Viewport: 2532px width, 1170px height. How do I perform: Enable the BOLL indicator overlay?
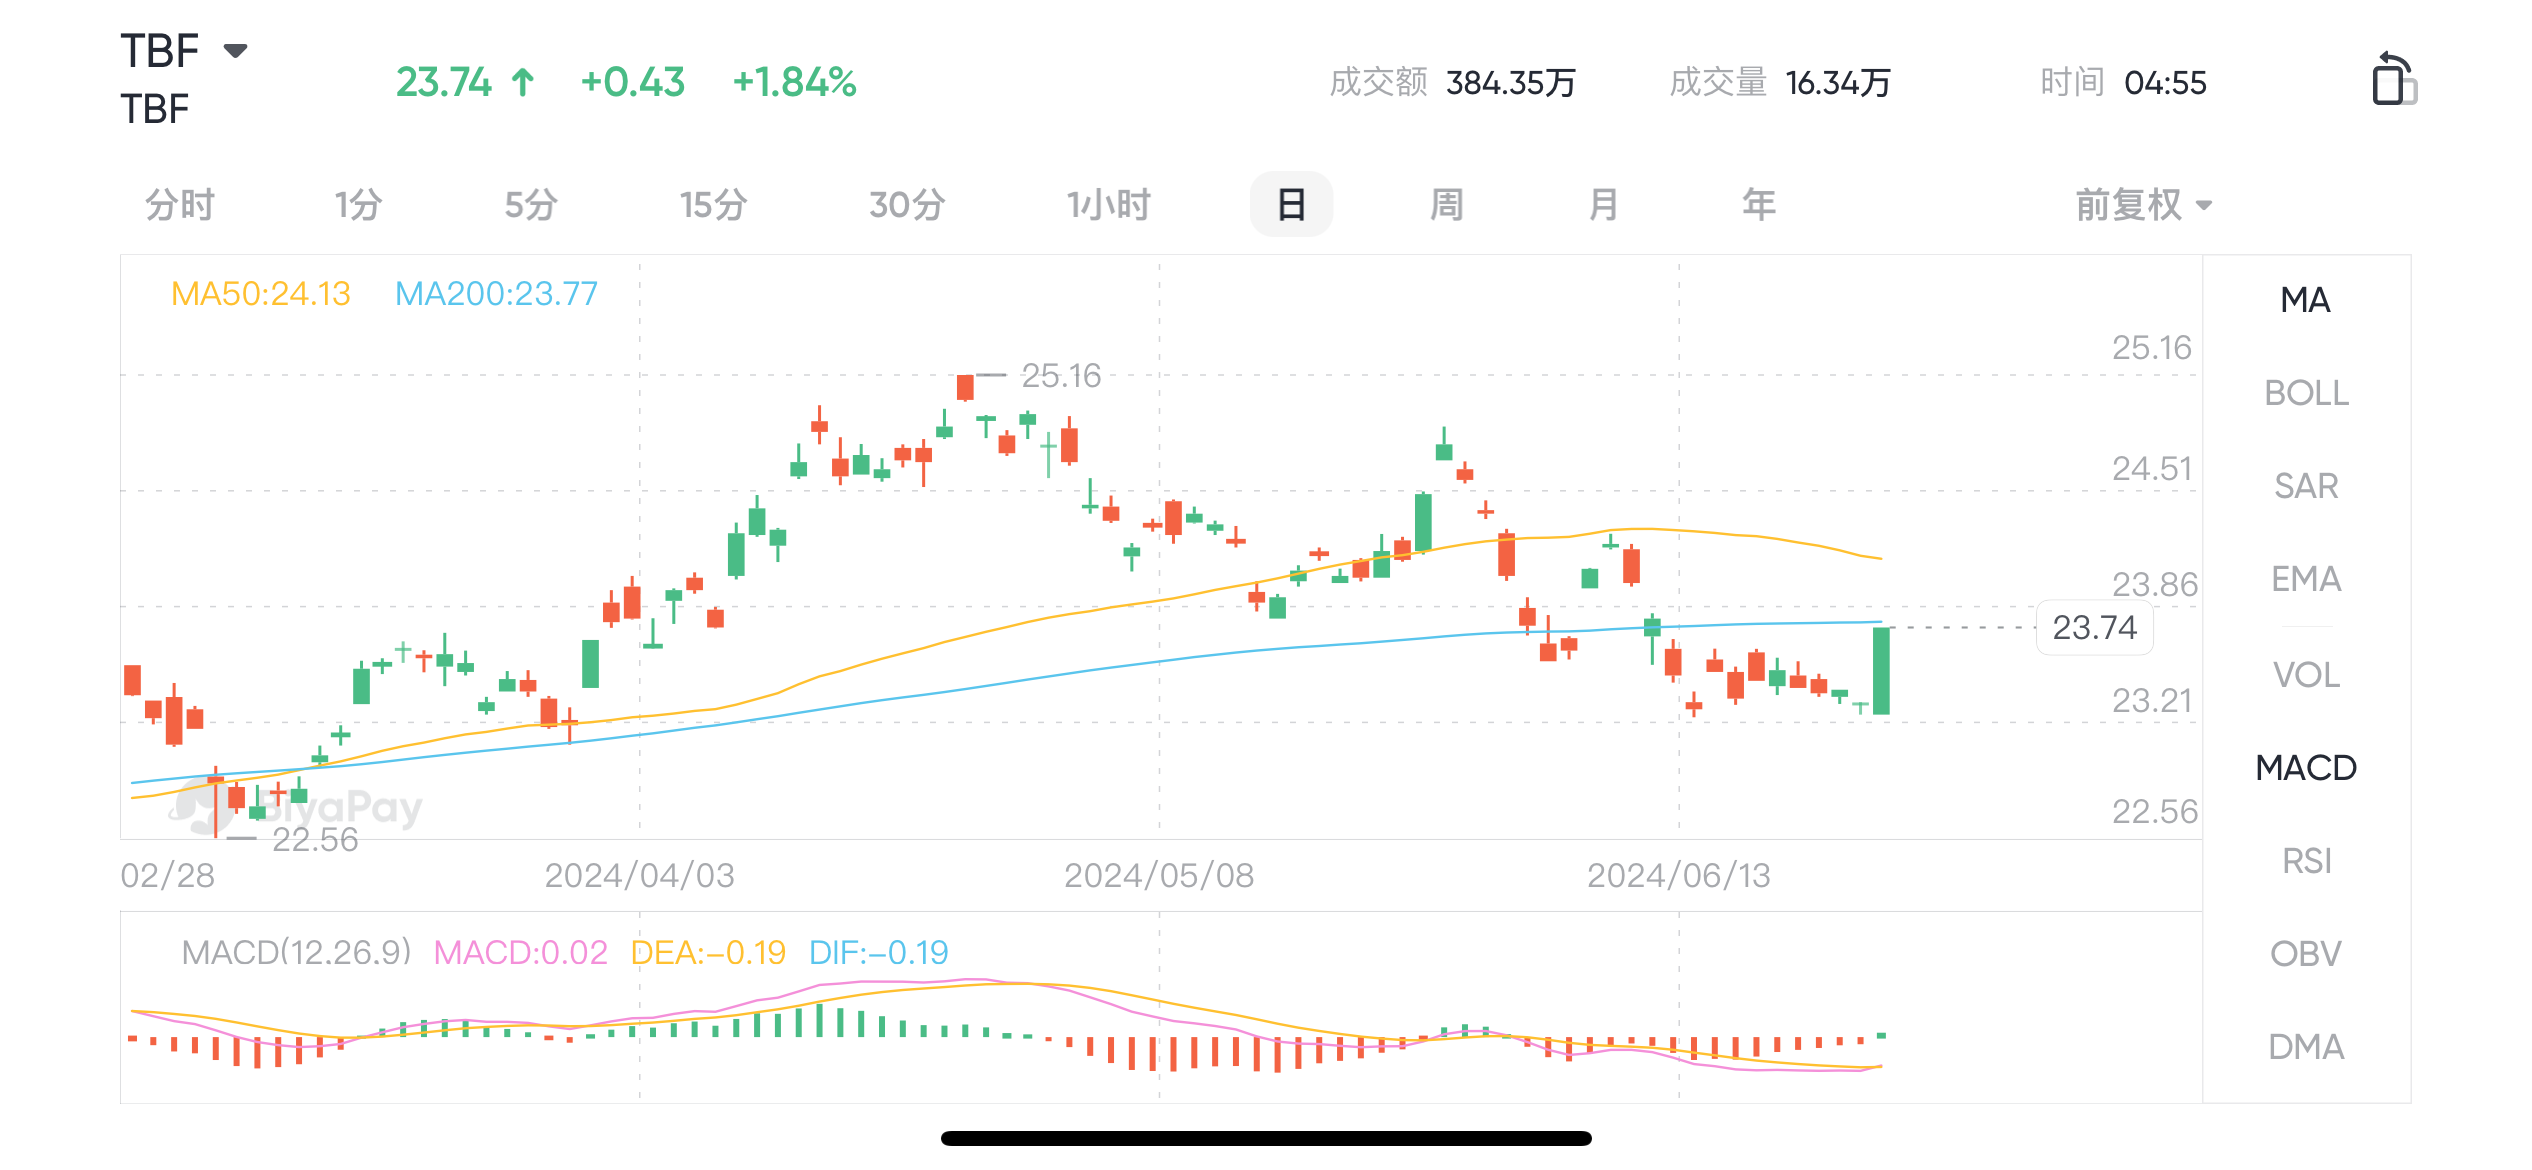click(2306, 393)
